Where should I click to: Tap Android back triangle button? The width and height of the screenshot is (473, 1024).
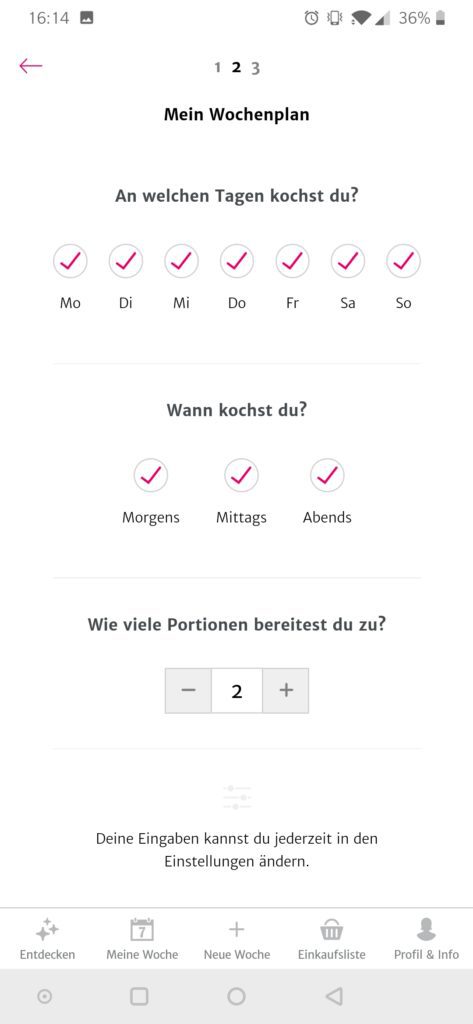pyautogui.click(x=334, y=996)
